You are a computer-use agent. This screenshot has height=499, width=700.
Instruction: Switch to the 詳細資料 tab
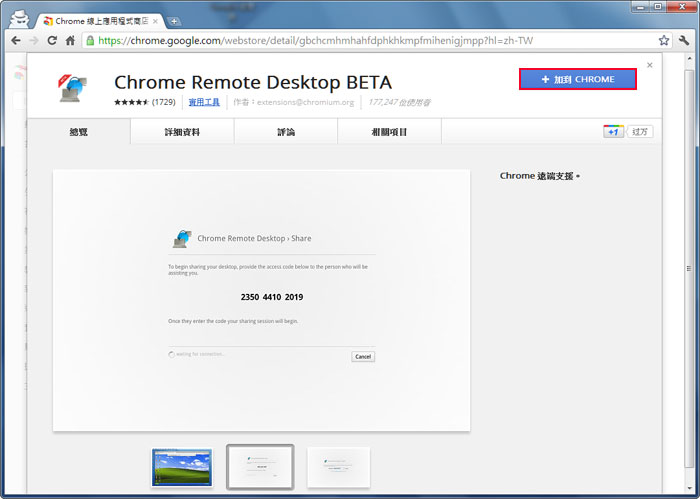pyautogui.click(x=182, y=132)
